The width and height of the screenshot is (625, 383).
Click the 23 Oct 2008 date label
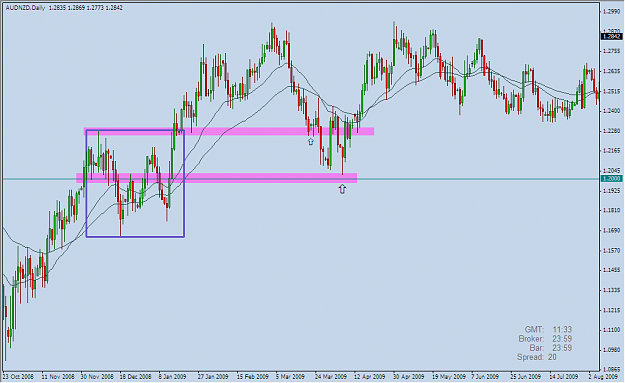(x=18, y=377)
